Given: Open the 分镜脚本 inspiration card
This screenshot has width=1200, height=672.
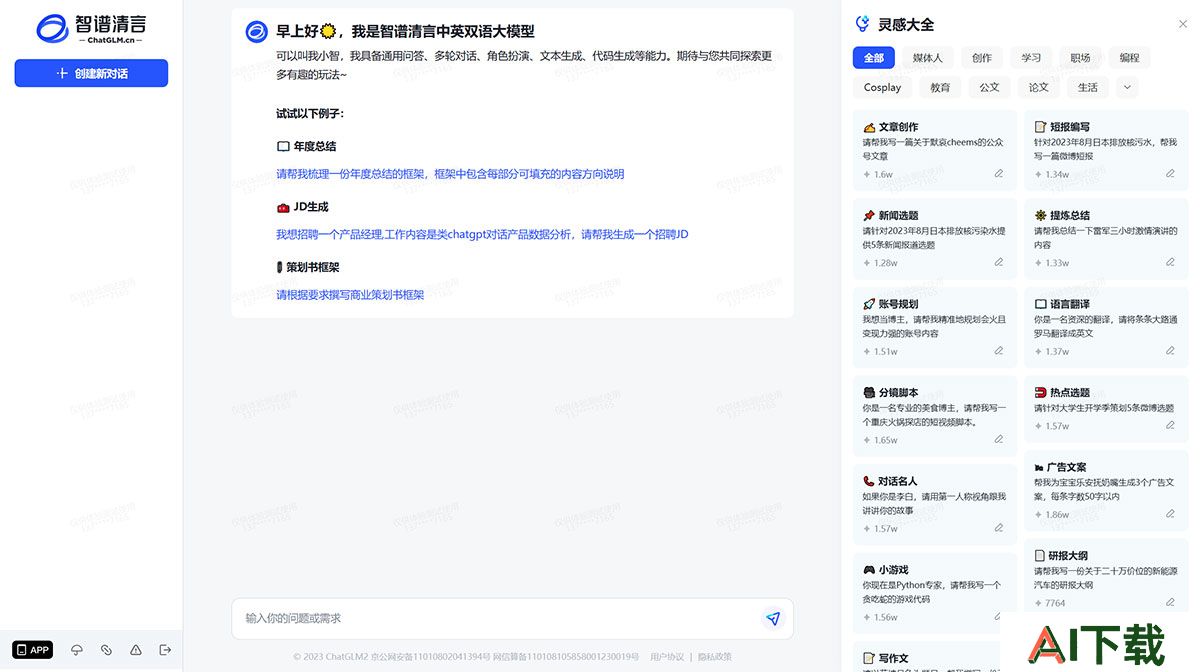Looking at the screenshot, I should 935,415.
